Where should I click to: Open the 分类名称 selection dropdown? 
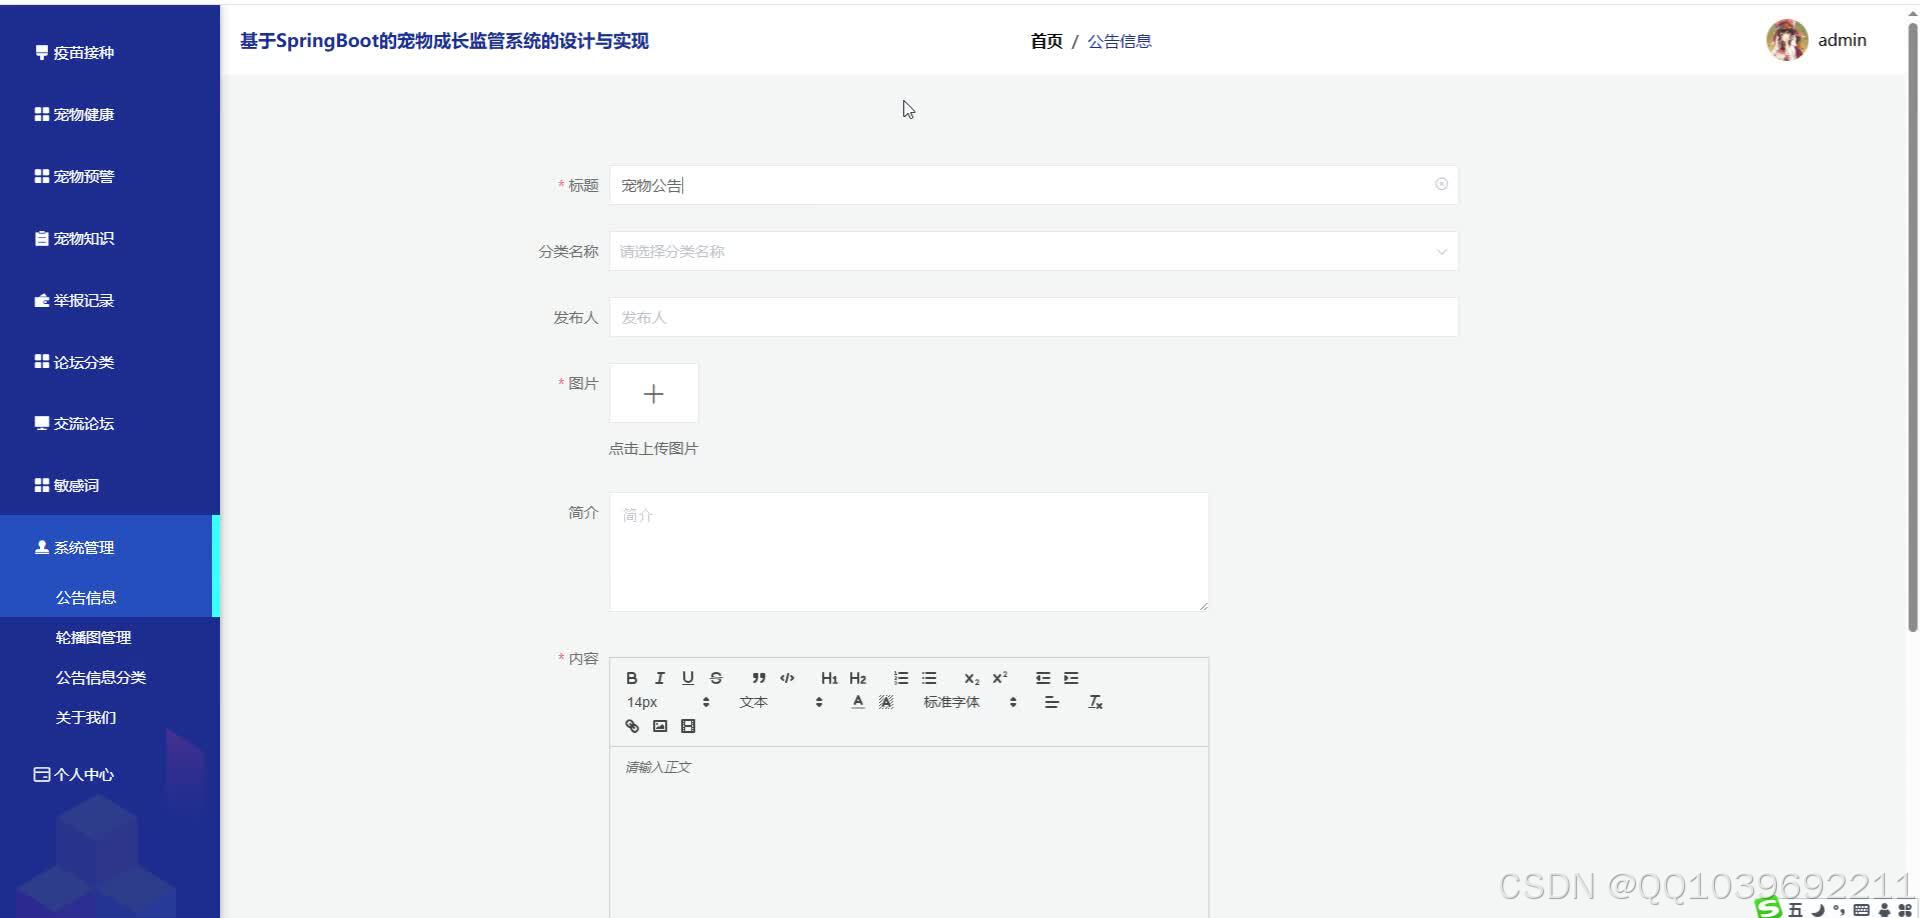1035,251
